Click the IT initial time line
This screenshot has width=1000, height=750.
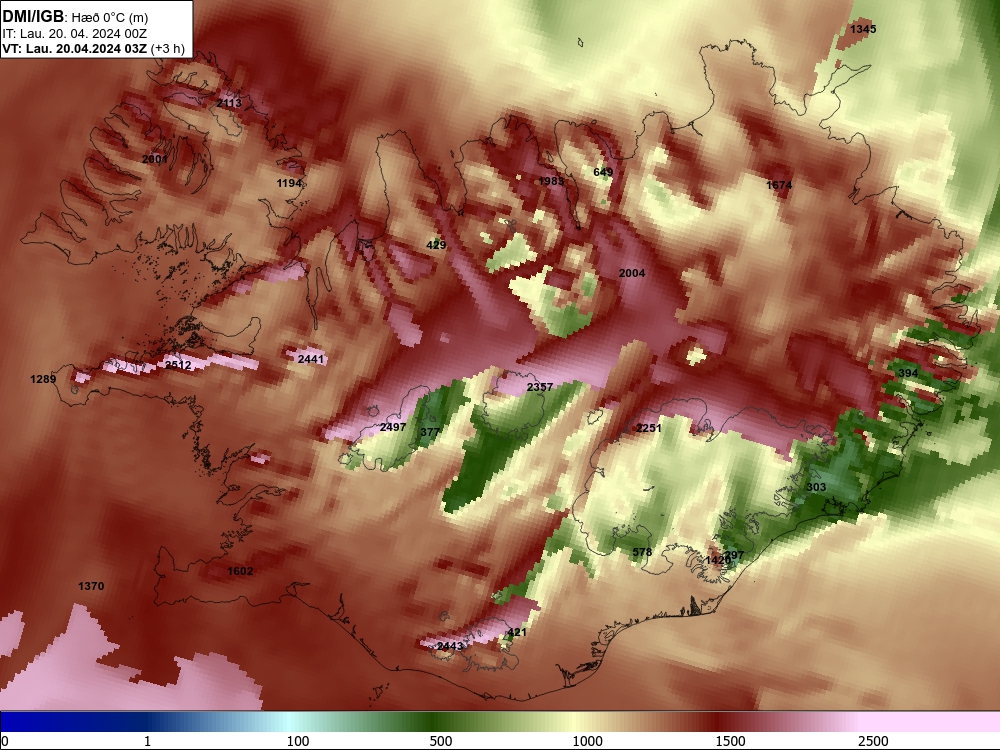[74, 34]
